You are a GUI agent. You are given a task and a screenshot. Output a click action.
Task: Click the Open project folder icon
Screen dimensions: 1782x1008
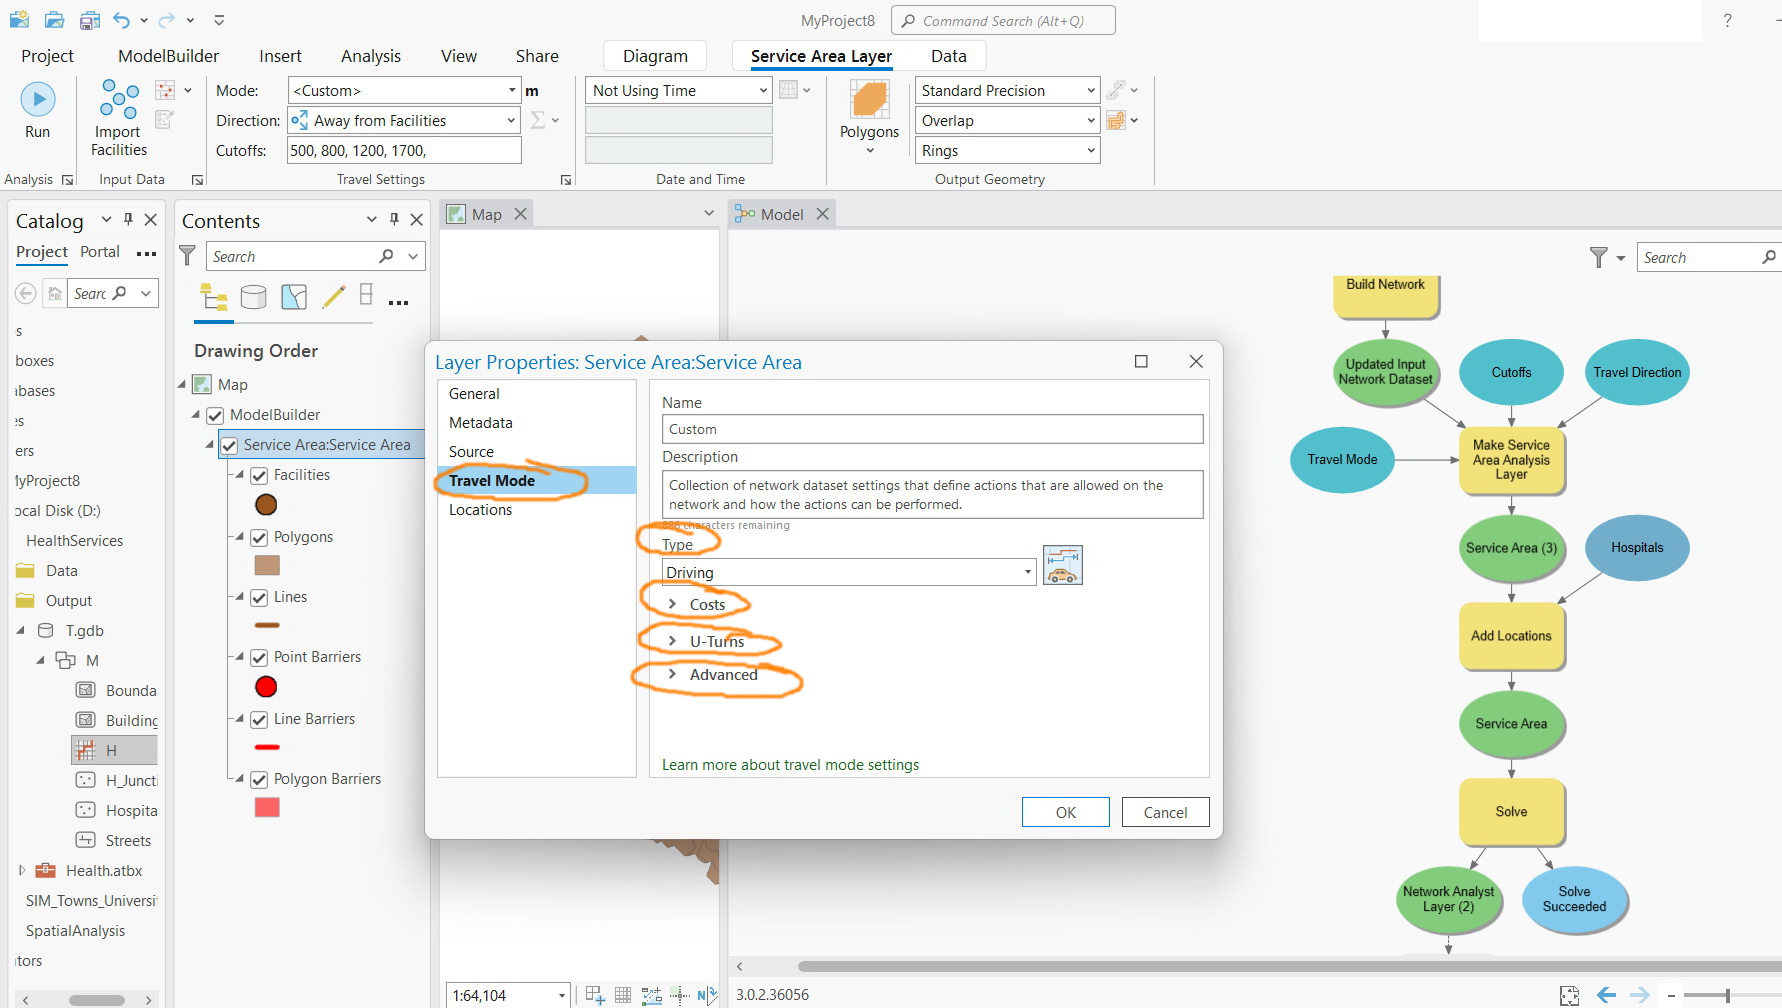(x=55, y=20)
